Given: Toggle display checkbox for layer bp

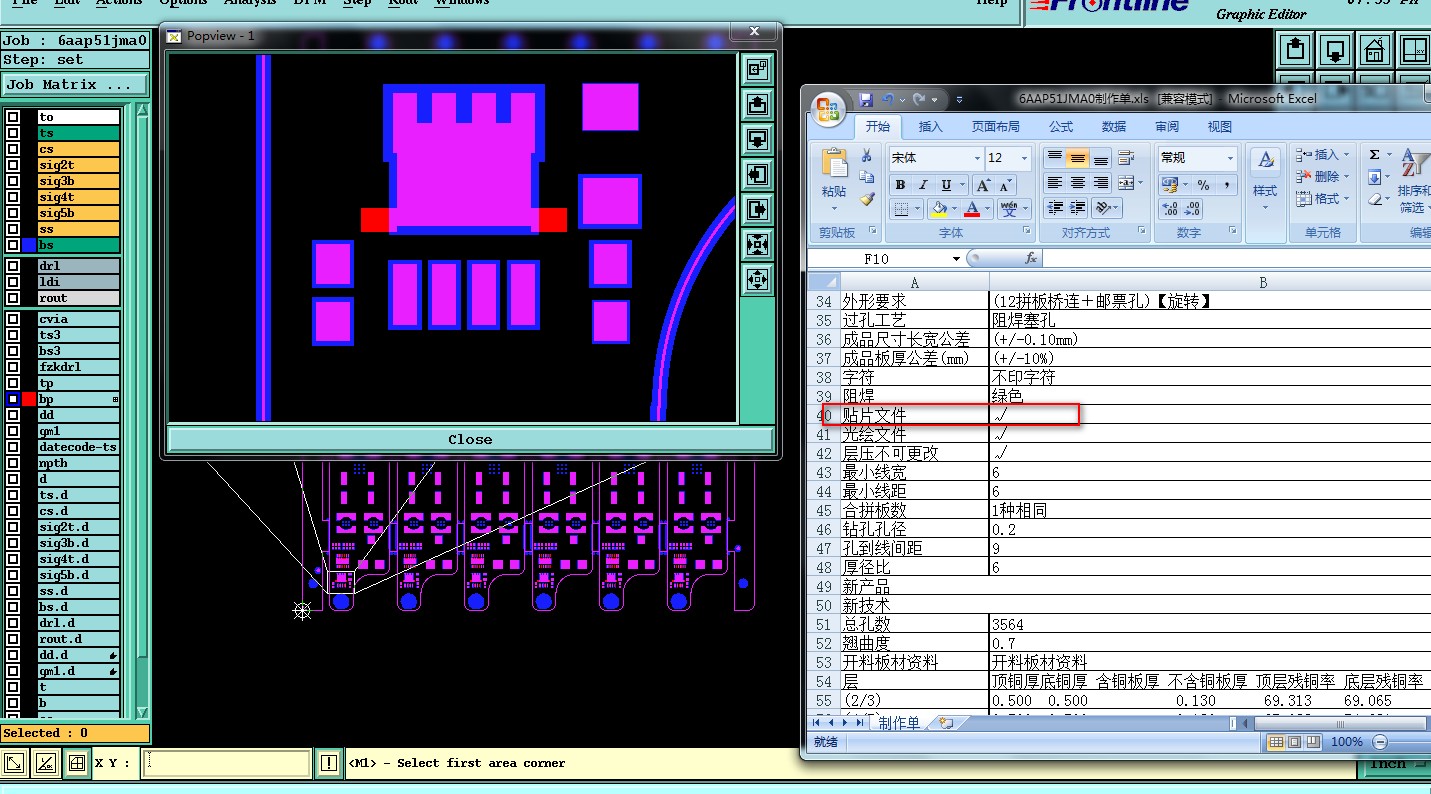Looking at the screenshot, I should tap(12, 399).
